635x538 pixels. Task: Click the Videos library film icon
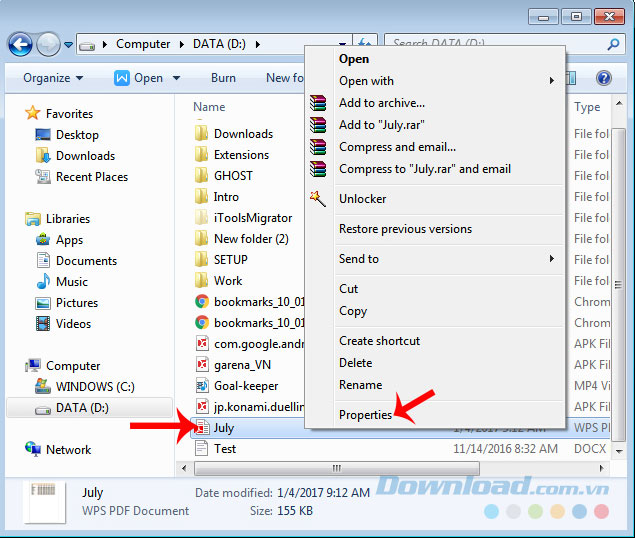[43, 324]
